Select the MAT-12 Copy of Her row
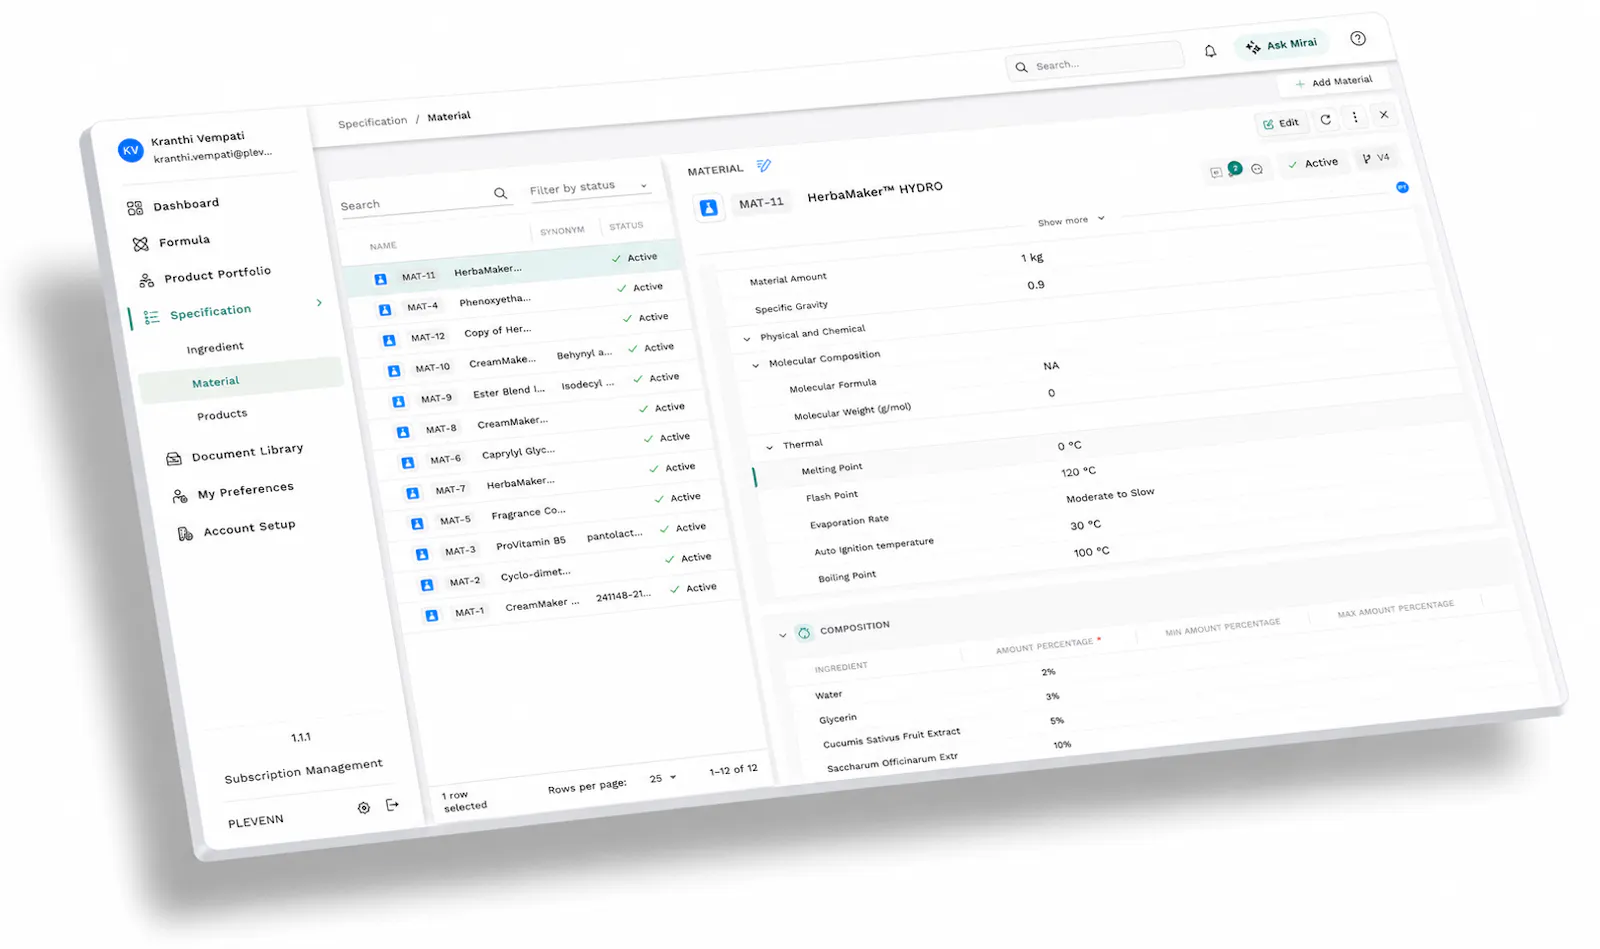The width and height of the screenshot is (1600, 949). (x=522, y=328)
